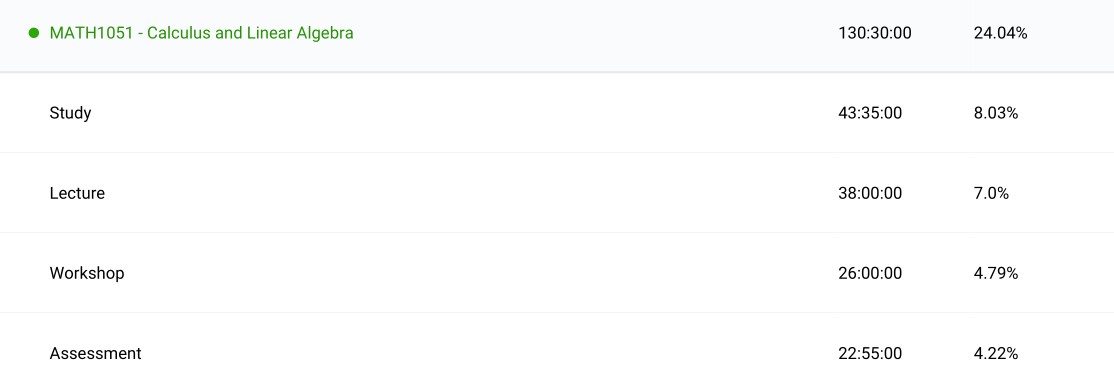The width and height of the screenshot is (1114, 383).
Task: Click the green dot beside MATH1051
Action: point(33,33)
